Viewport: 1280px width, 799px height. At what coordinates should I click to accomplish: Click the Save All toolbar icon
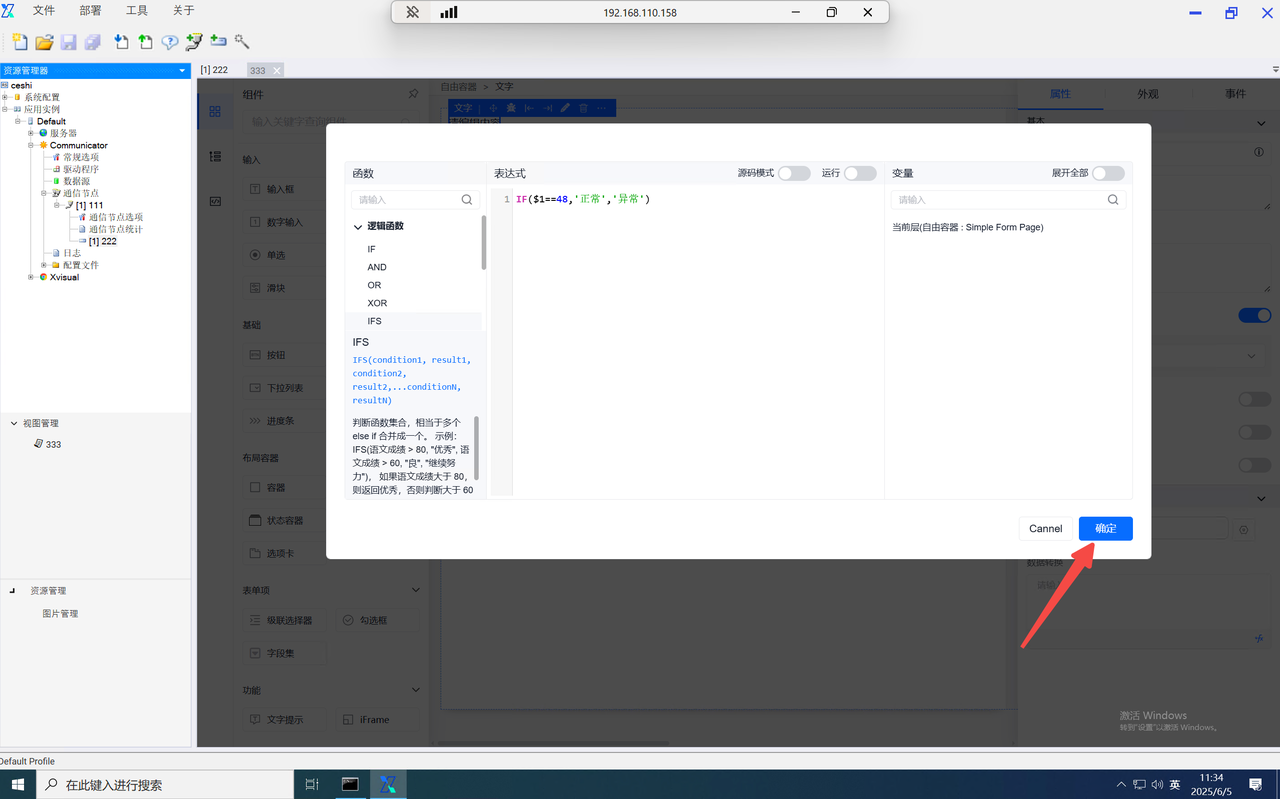tap(93, 42)
